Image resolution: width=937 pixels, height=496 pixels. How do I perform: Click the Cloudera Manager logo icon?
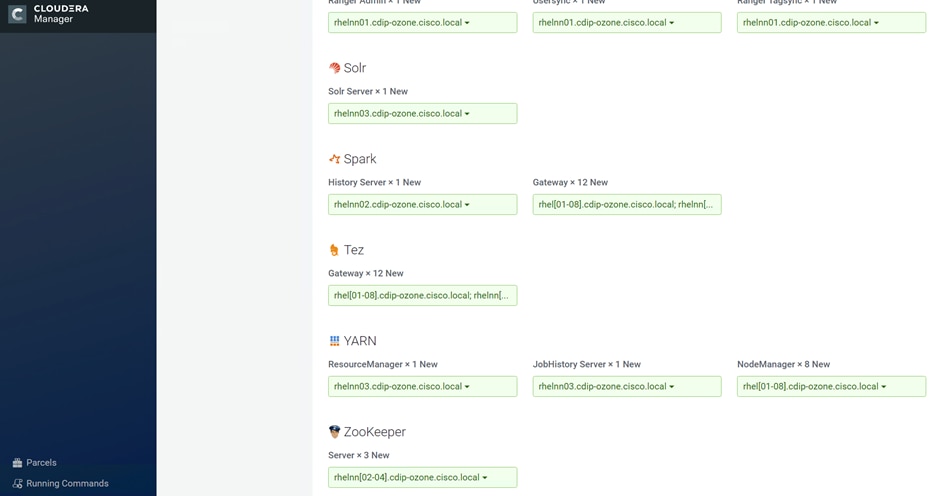[x=17, y=14]
